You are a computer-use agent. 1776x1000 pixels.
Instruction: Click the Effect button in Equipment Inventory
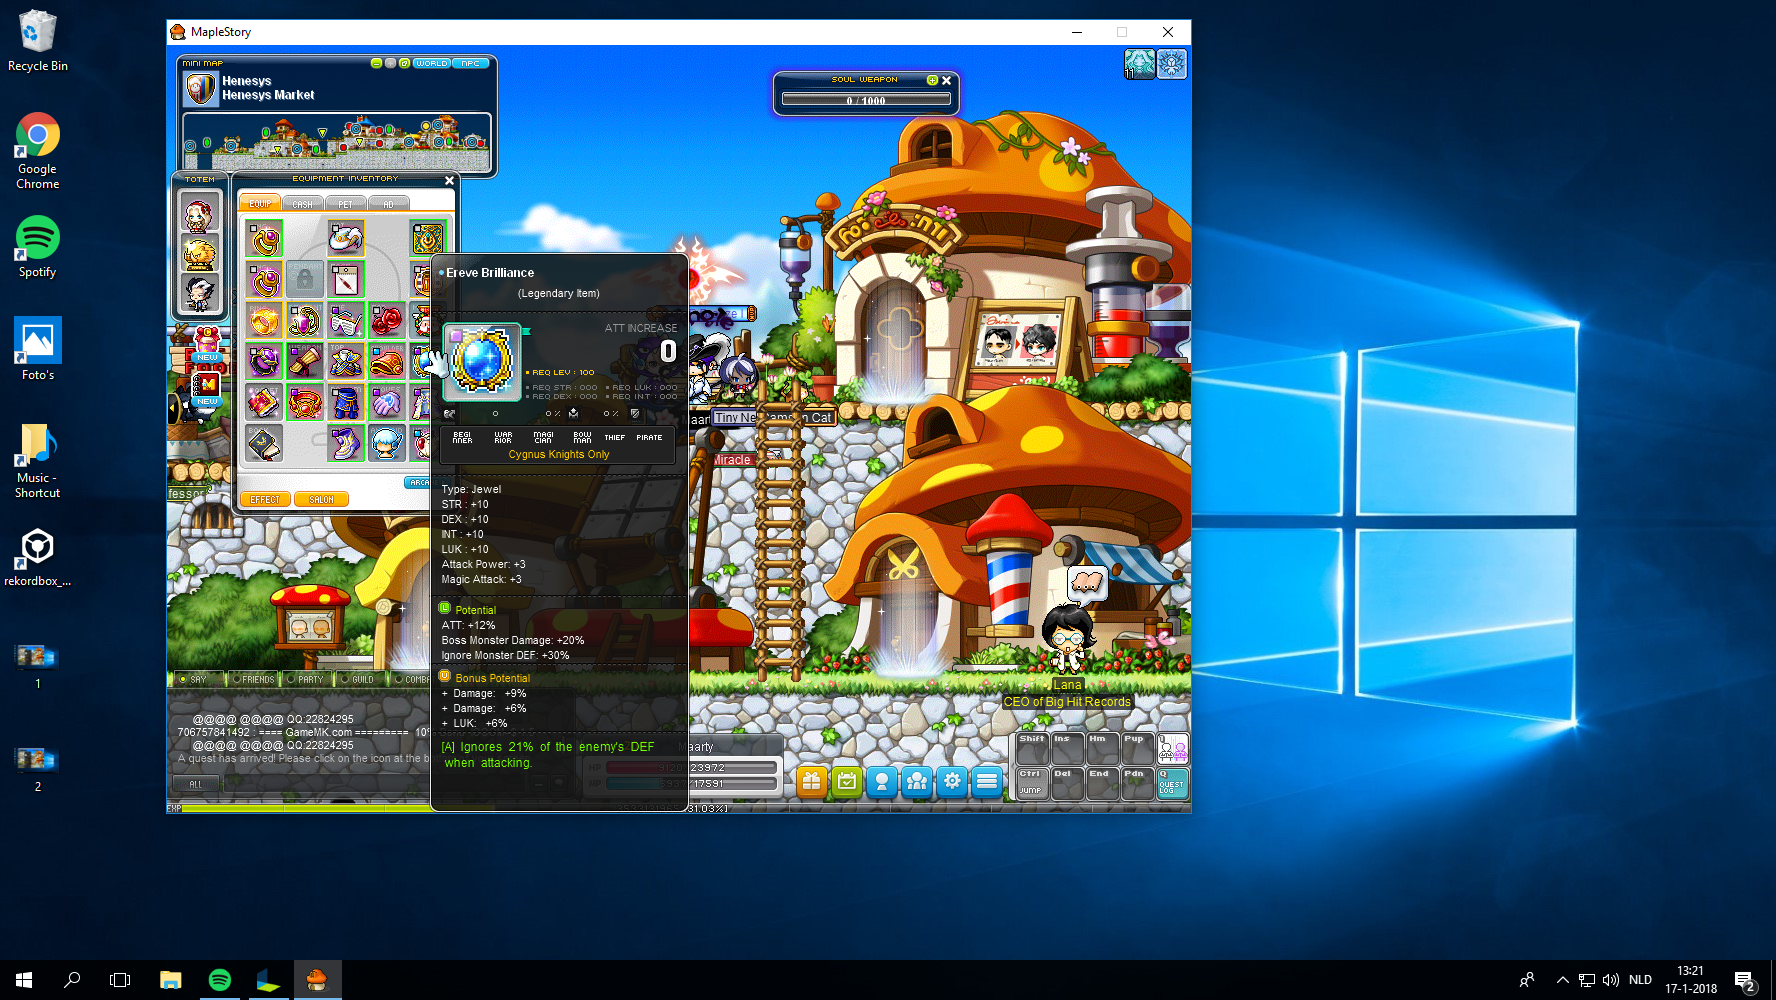(265, 500)
